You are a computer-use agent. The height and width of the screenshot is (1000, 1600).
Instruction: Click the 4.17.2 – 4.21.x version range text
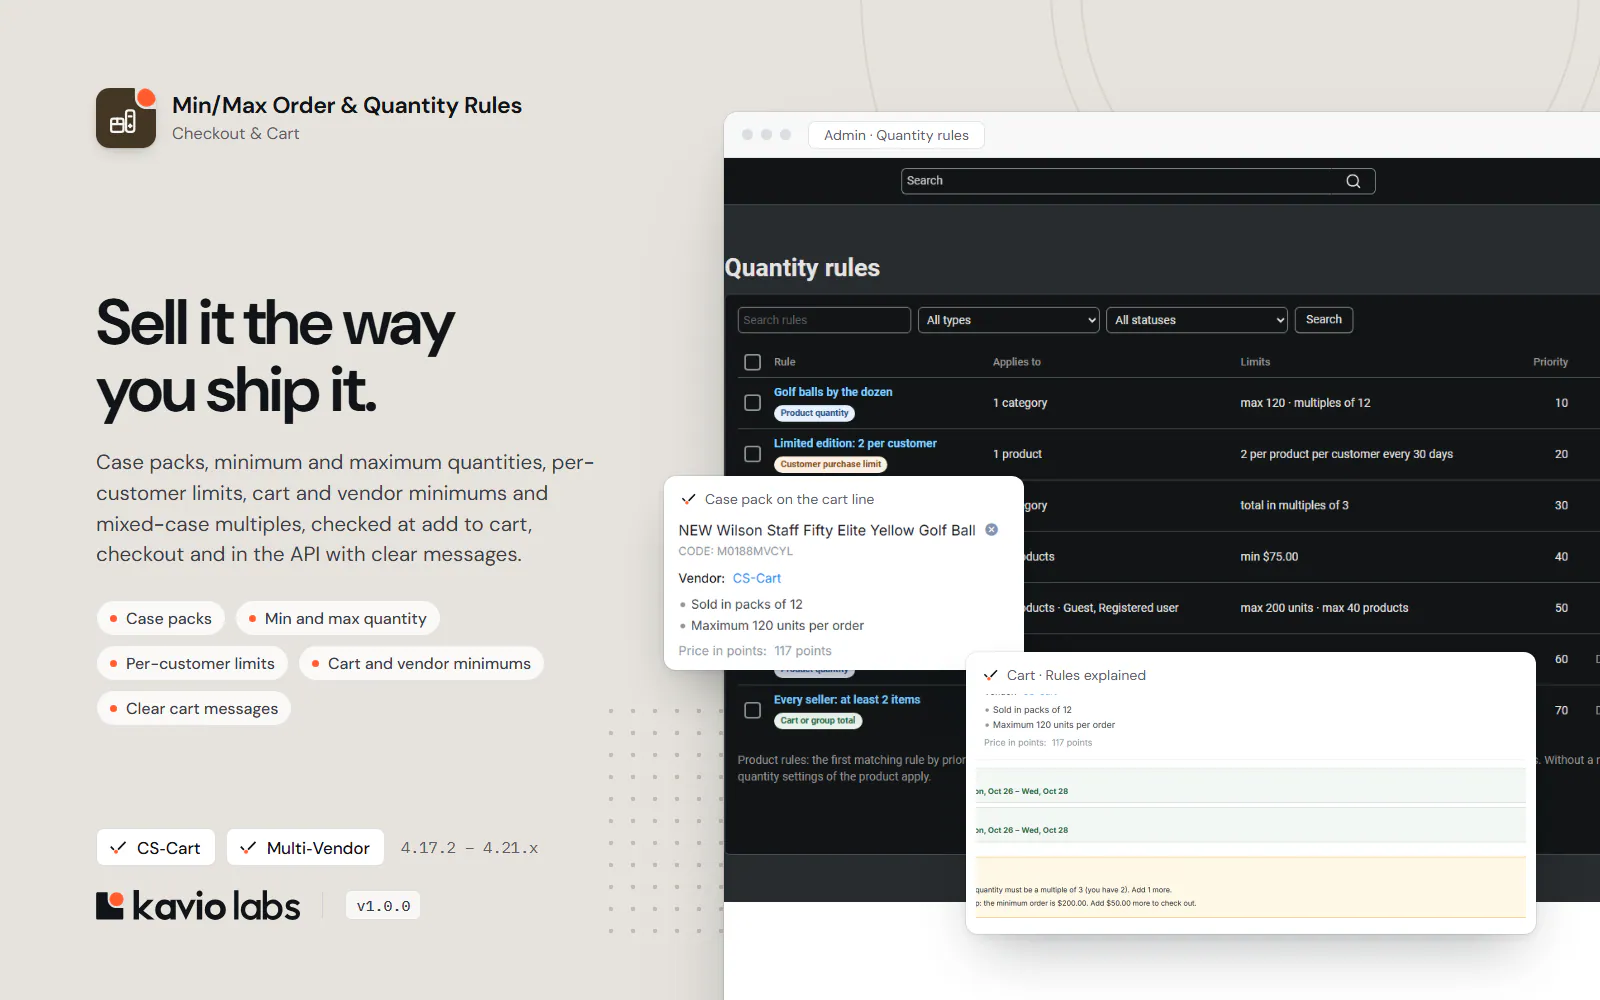[x=469, y=848]
